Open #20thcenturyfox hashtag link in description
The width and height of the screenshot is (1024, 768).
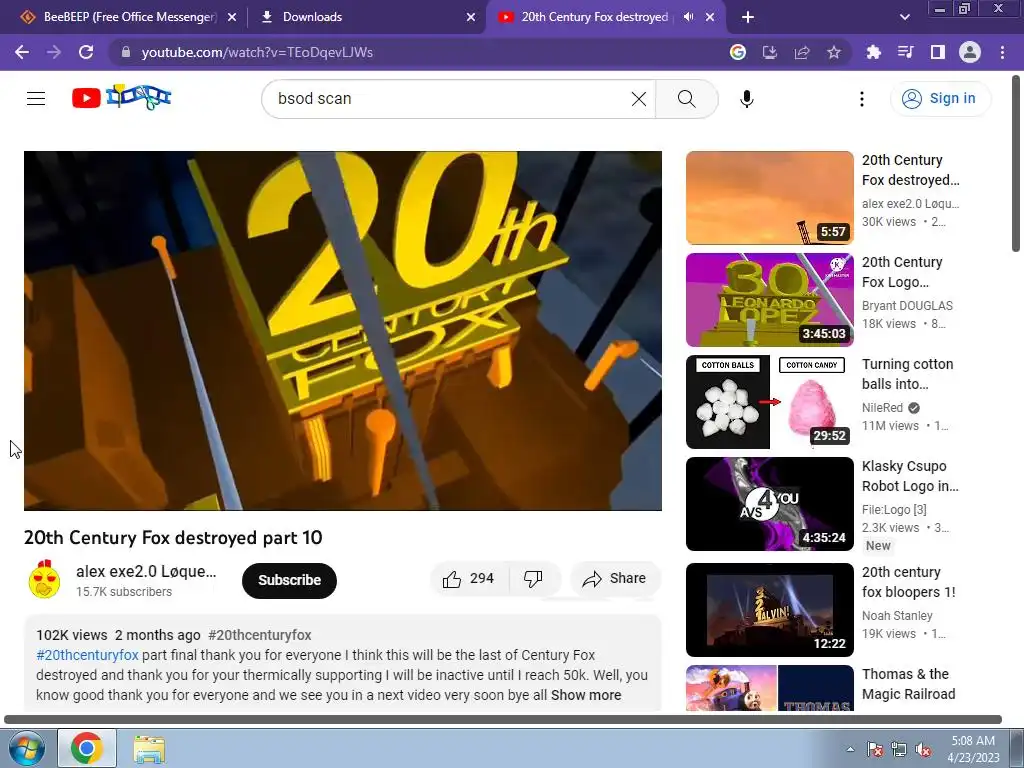(x=88, y=655)
